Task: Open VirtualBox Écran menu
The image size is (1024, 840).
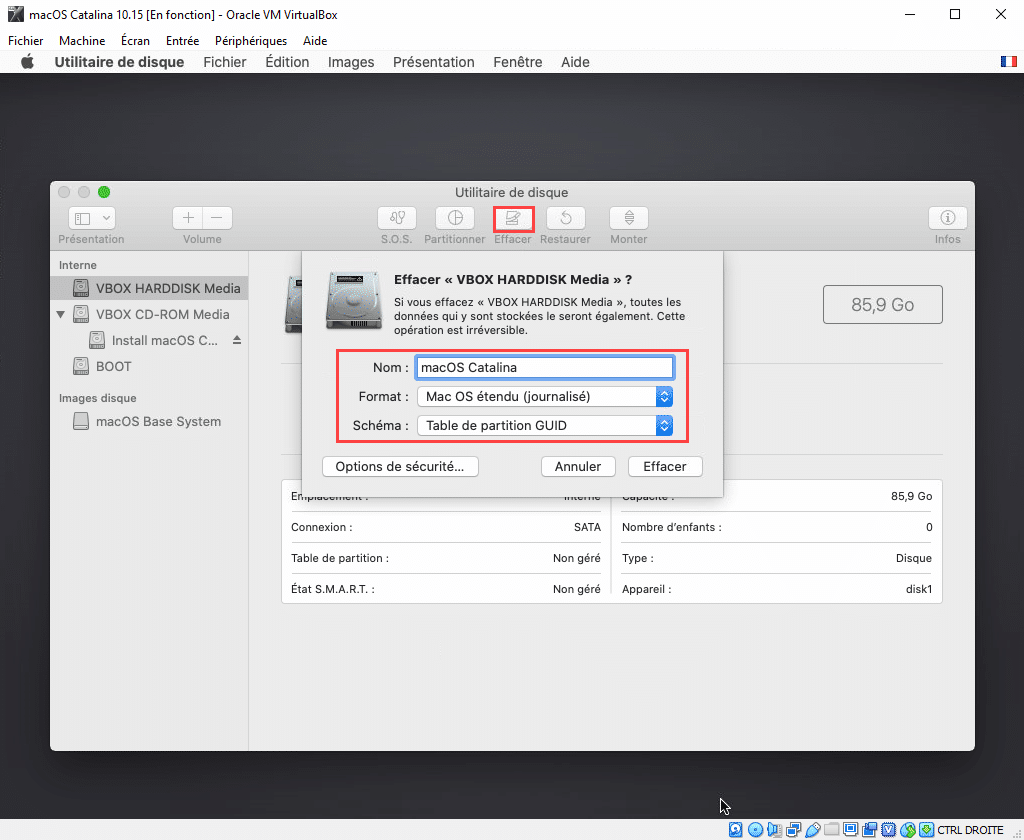Action: pos(135,40)
